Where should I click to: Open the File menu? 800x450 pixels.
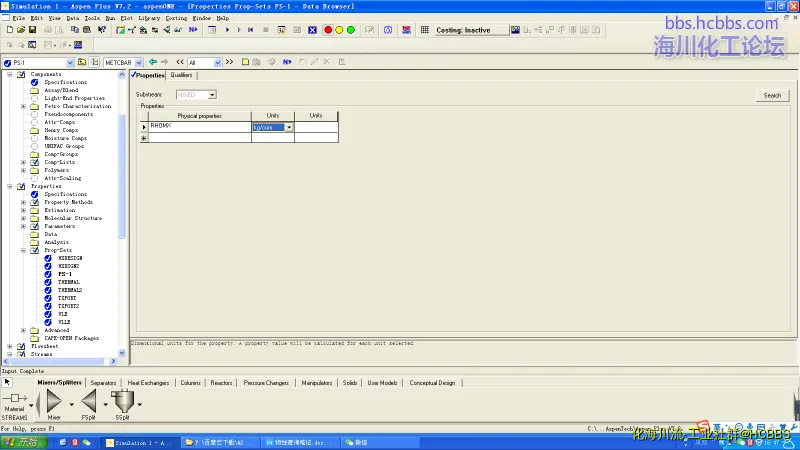coord(18,18)
